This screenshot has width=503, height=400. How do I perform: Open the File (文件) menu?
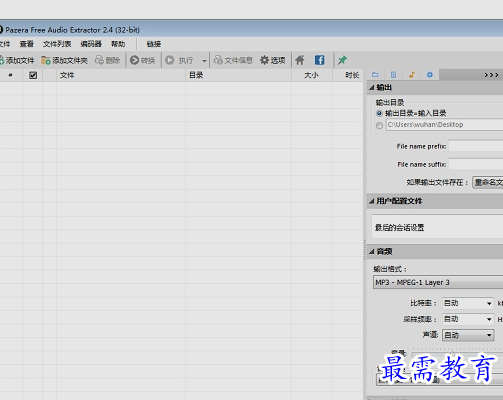point(5,44)
